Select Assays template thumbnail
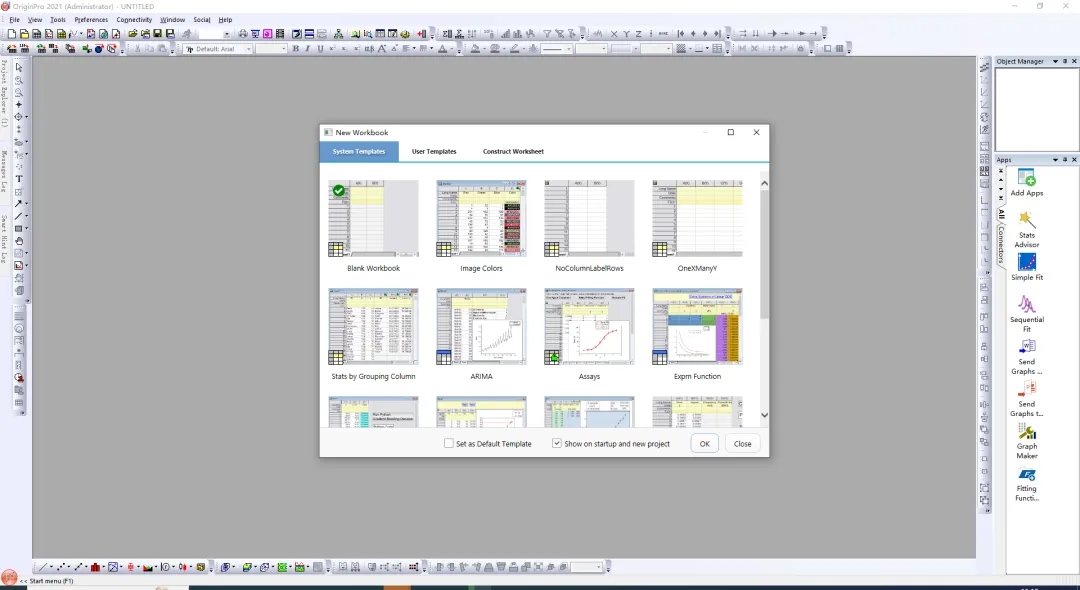Viewport: 1080px width, 590px height. (589, 326)
